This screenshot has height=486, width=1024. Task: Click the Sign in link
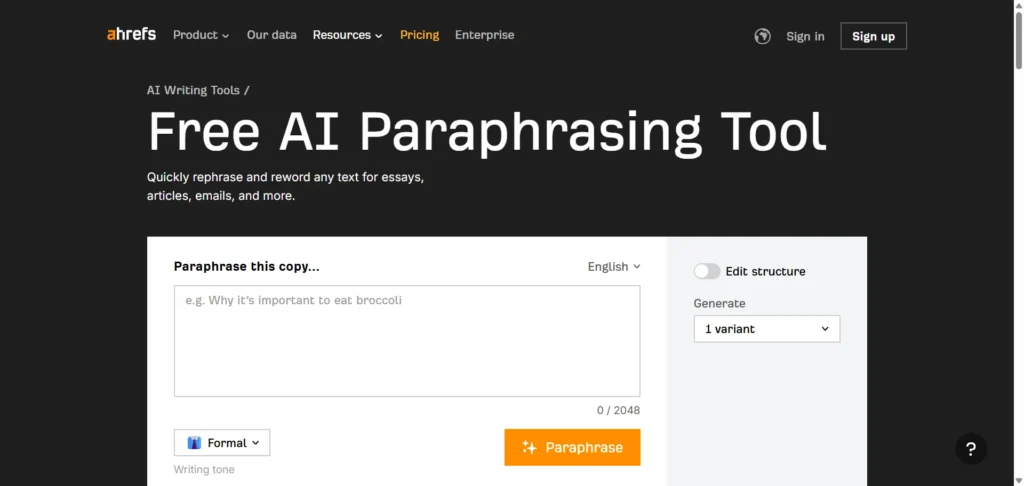(x=805, y=36)
